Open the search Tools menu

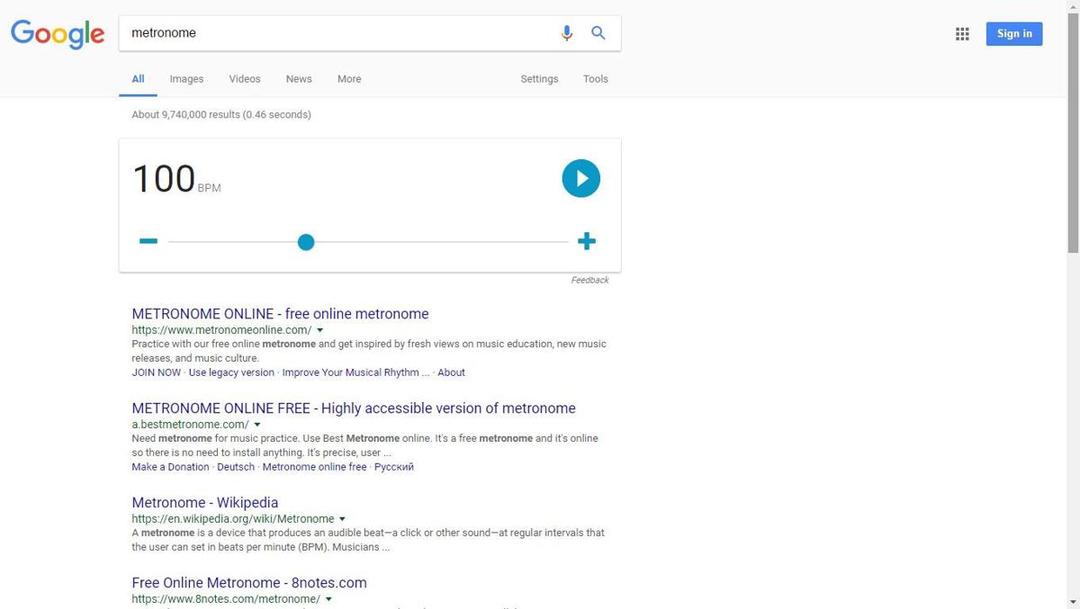(x=595, y=79)
